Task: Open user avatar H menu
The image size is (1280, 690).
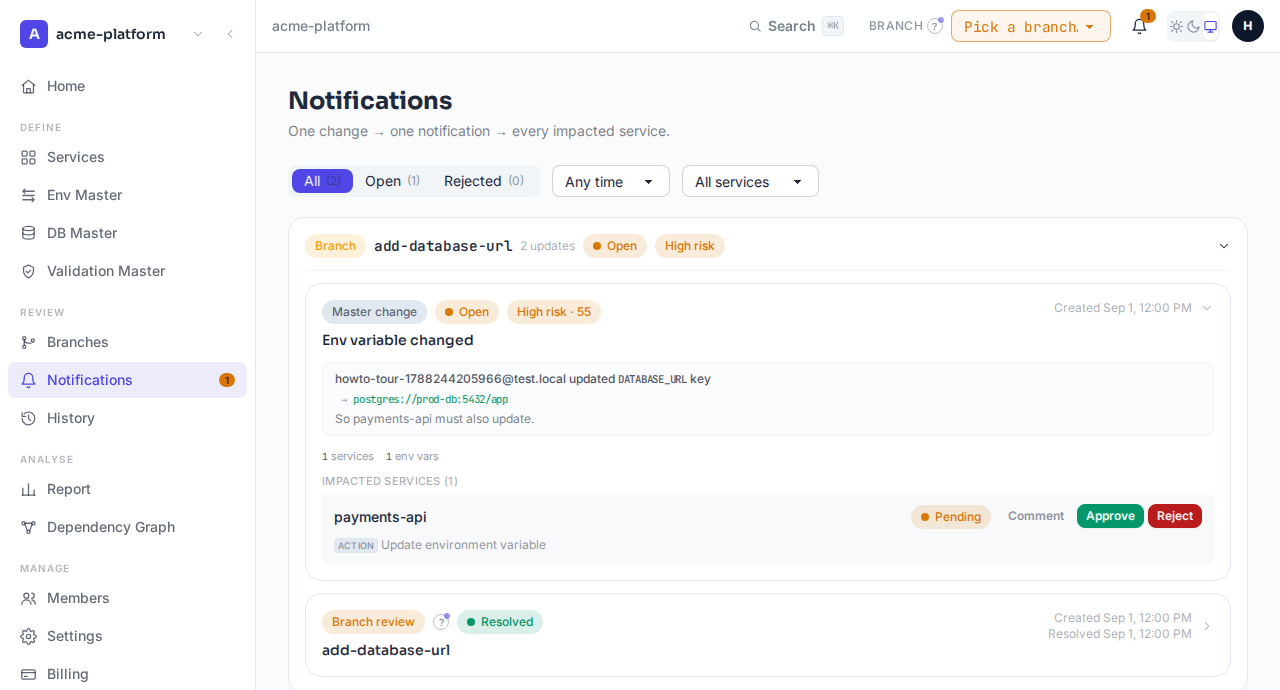Action: (x=1248, y=26)
